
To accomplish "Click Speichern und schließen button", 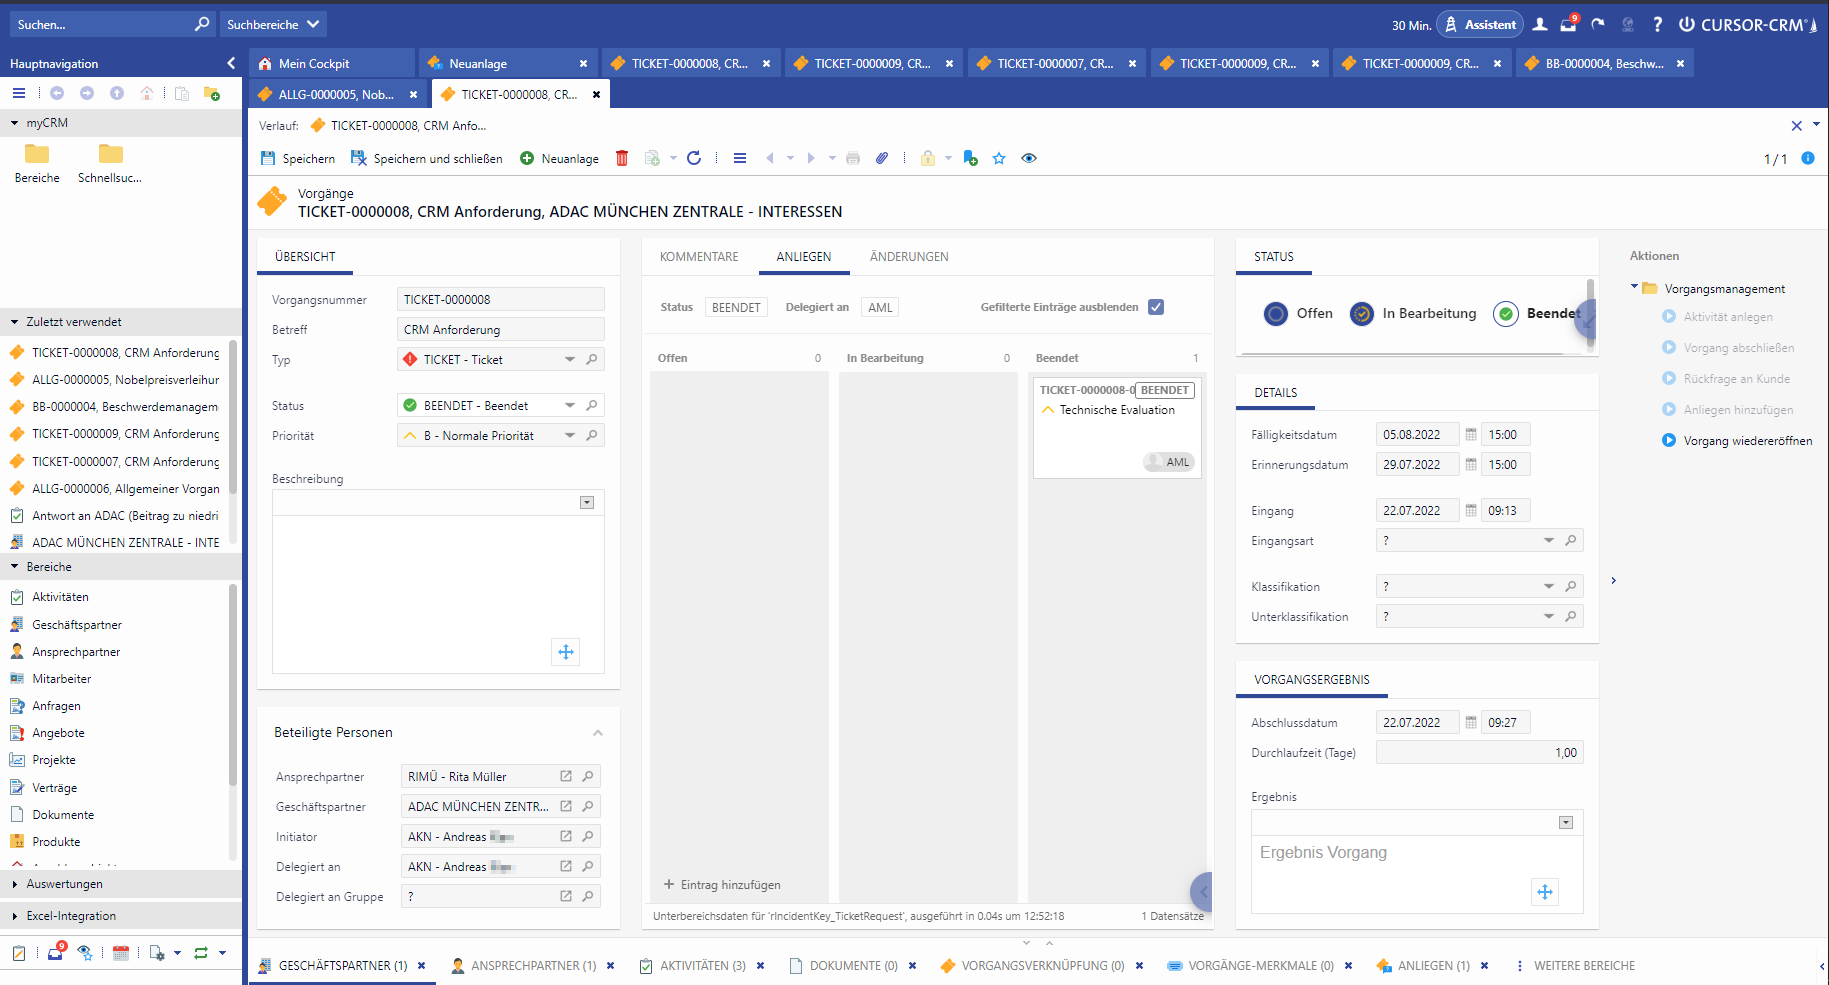I will [x=427, y=158].
